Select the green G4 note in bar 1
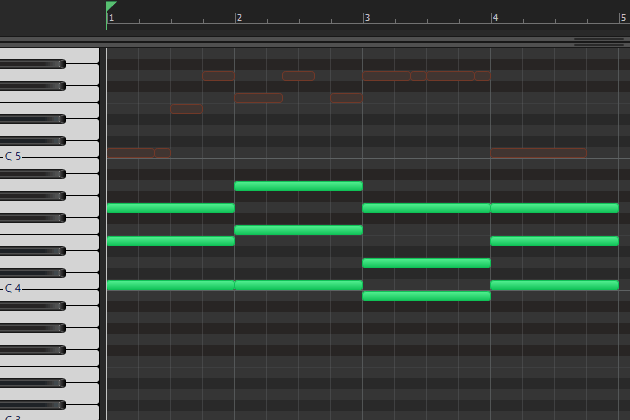 [x=170, y=208]
